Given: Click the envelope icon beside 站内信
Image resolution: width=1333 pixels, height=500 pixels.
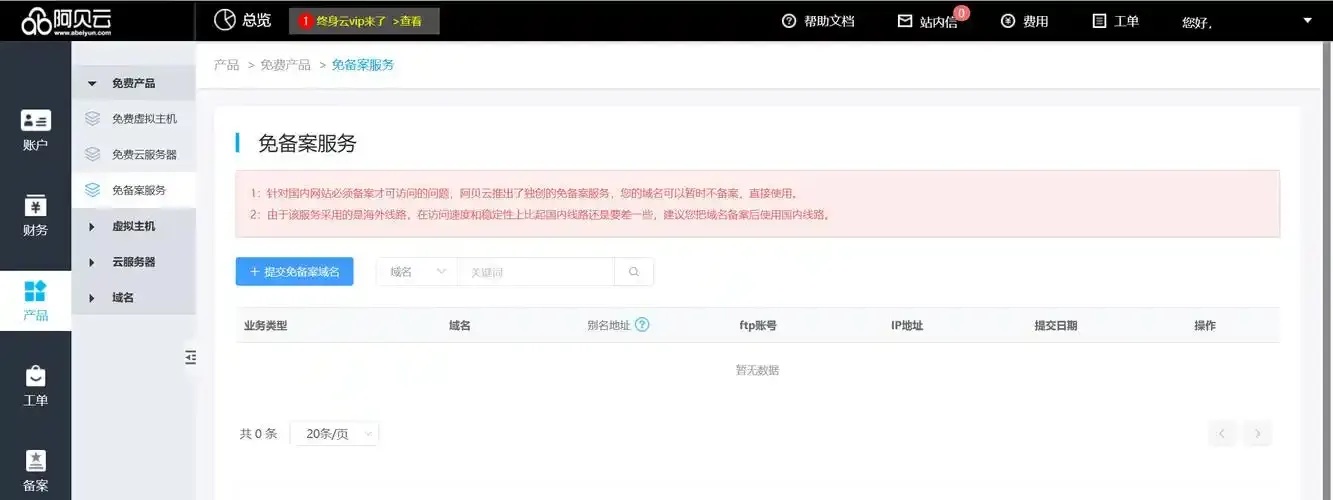Looking at the screenshot, I should [x=905, y=21].
